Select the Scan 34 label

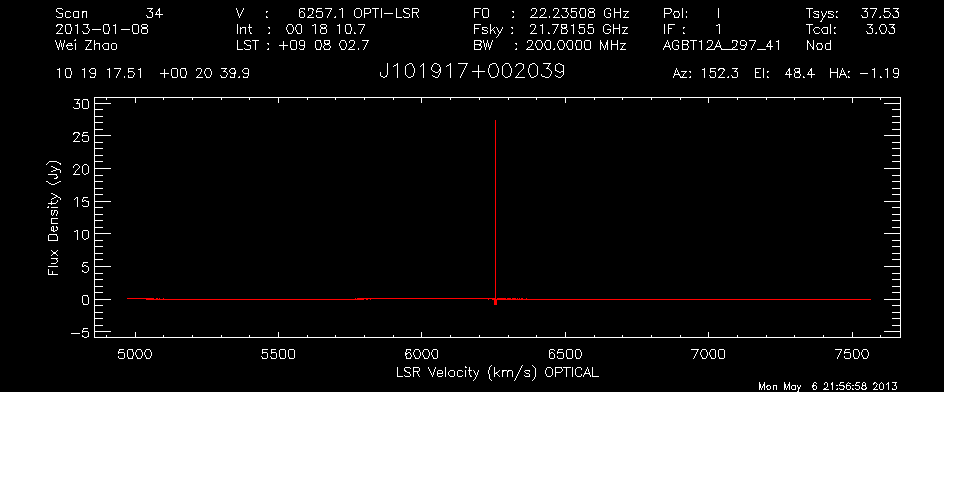(109, 13)
